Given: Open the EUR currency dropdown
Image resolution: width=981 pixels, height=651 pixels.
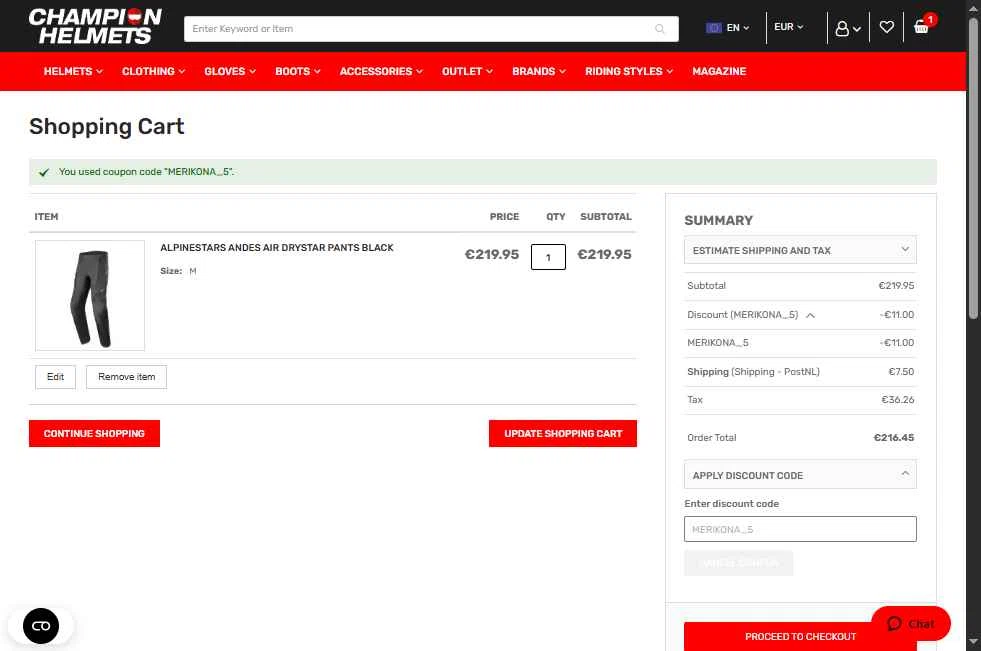Looking at the screenshot, I should pos(788,27).
